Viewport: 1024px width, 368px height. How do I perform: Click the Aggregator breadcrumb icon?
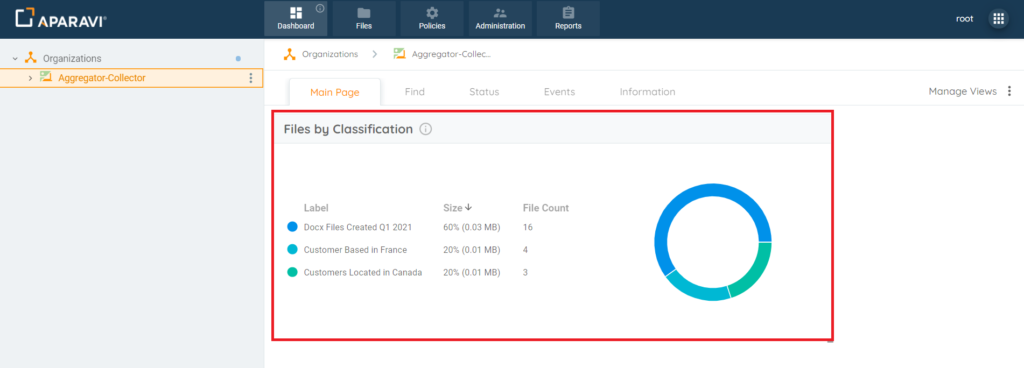click(x=400, y=54)
